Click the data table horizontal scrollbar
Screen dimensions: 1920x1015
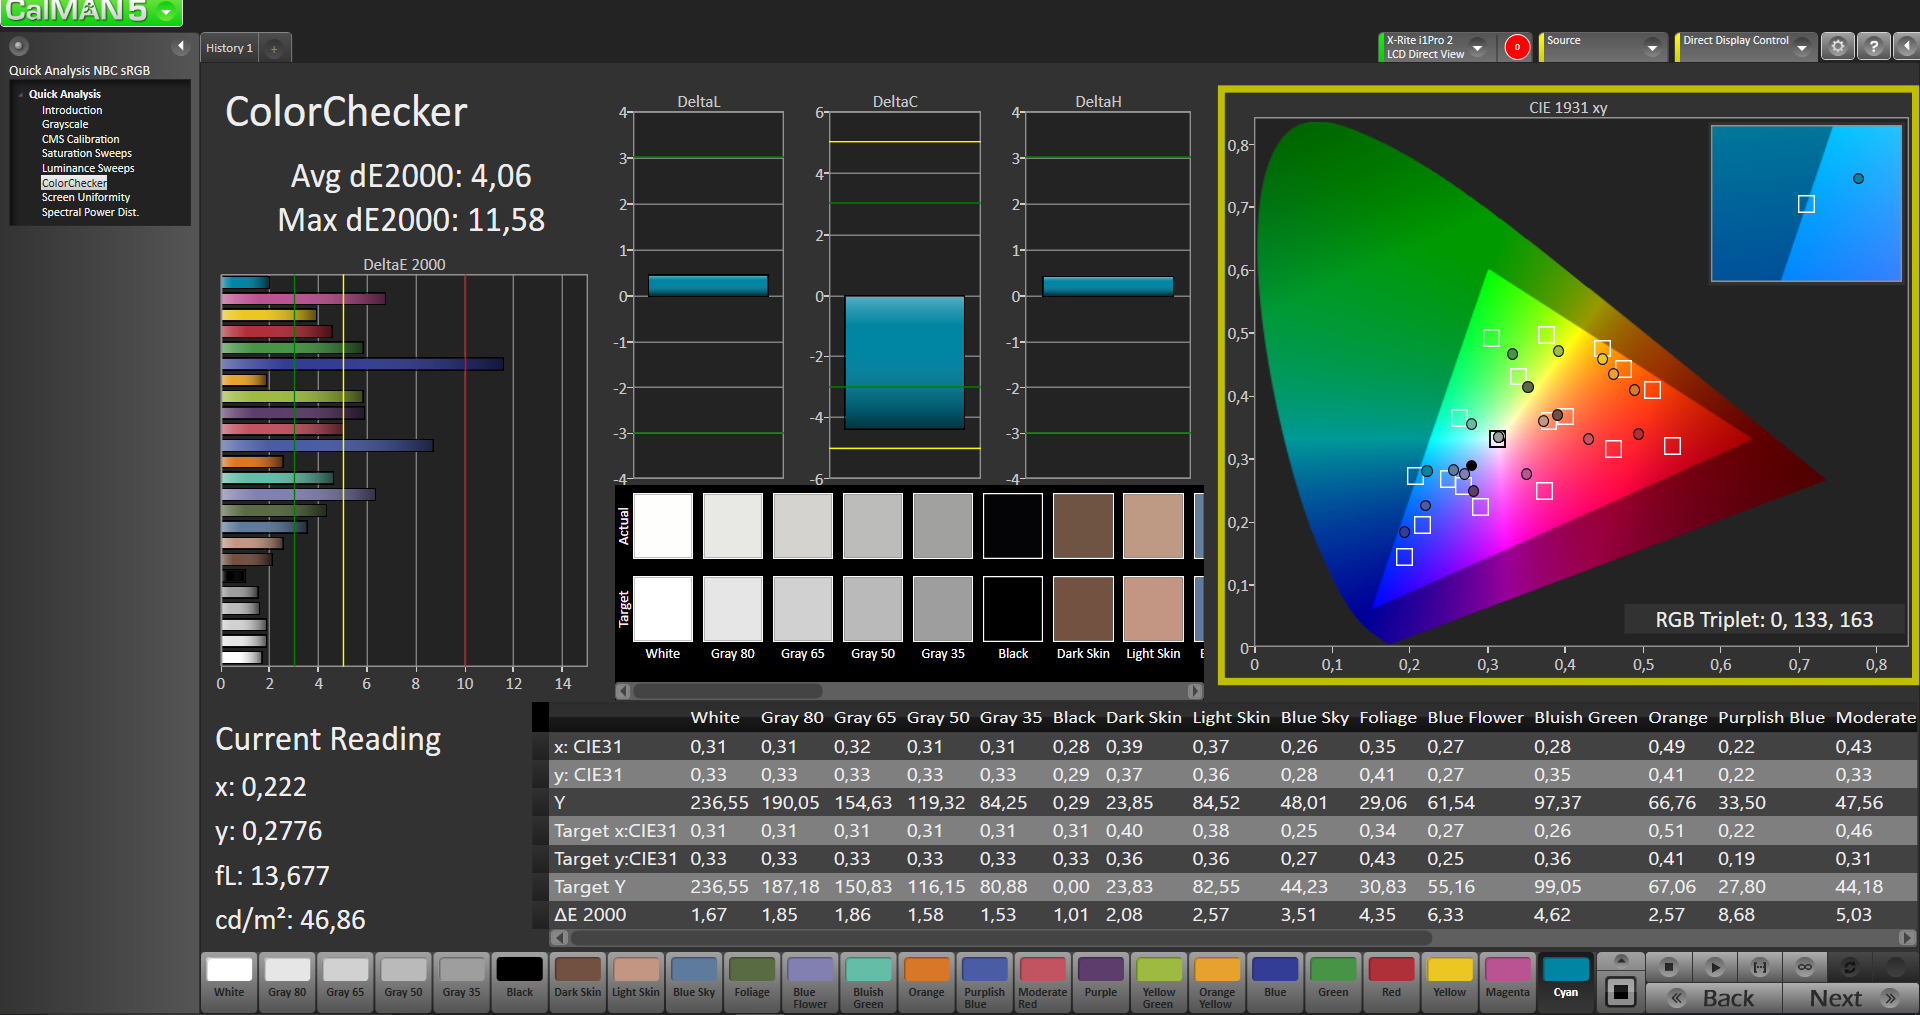[1000, 938]
